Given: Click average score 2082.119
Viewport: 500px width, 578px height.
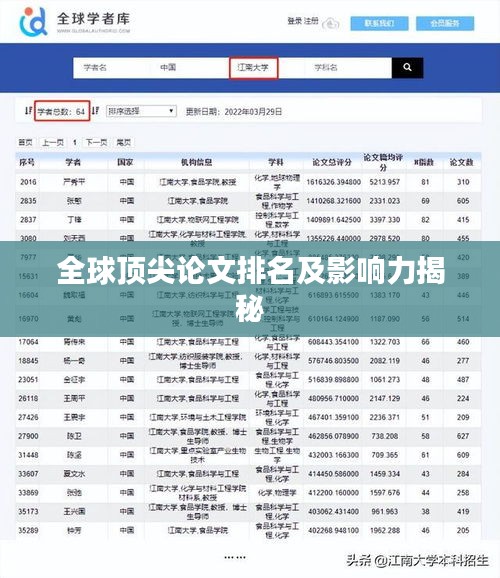Looking at the screenshot, I should click(x=385, y=361).
